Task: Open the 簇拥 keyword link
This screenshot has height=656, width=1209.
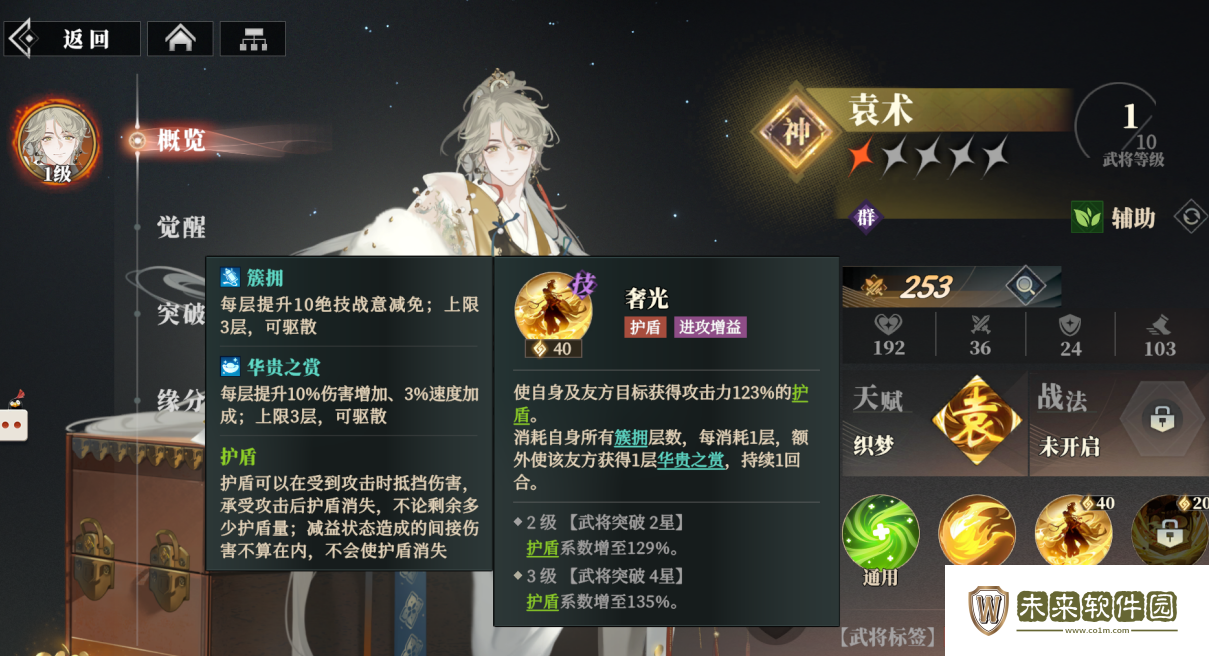Action: coord(631,438)
